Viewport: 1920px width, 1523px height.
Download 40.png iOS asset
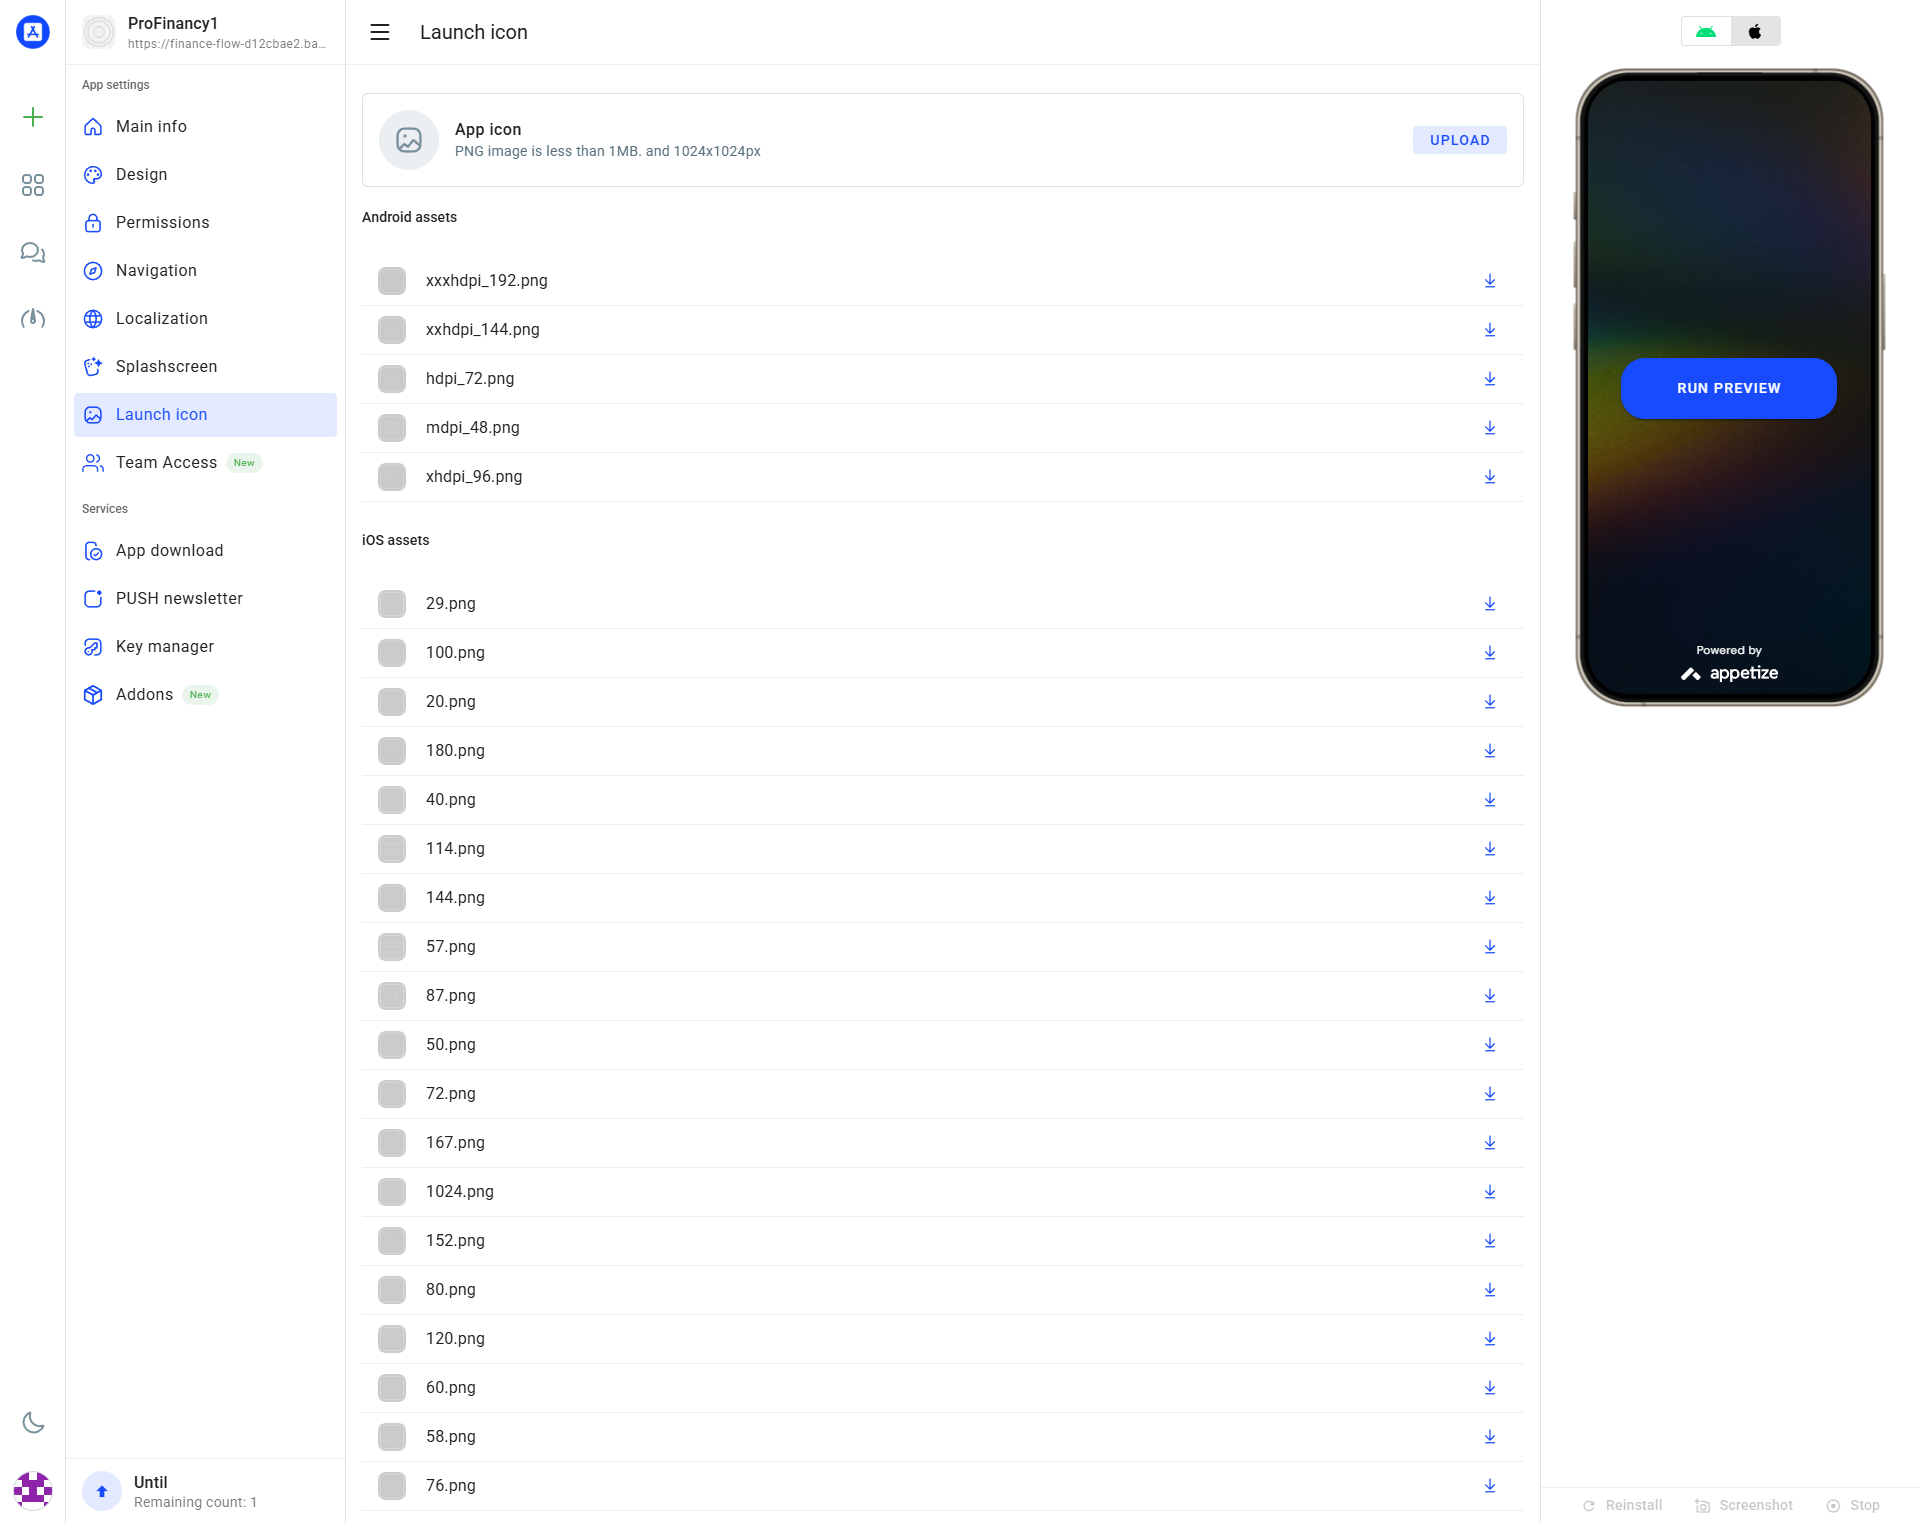[1490, 800]
